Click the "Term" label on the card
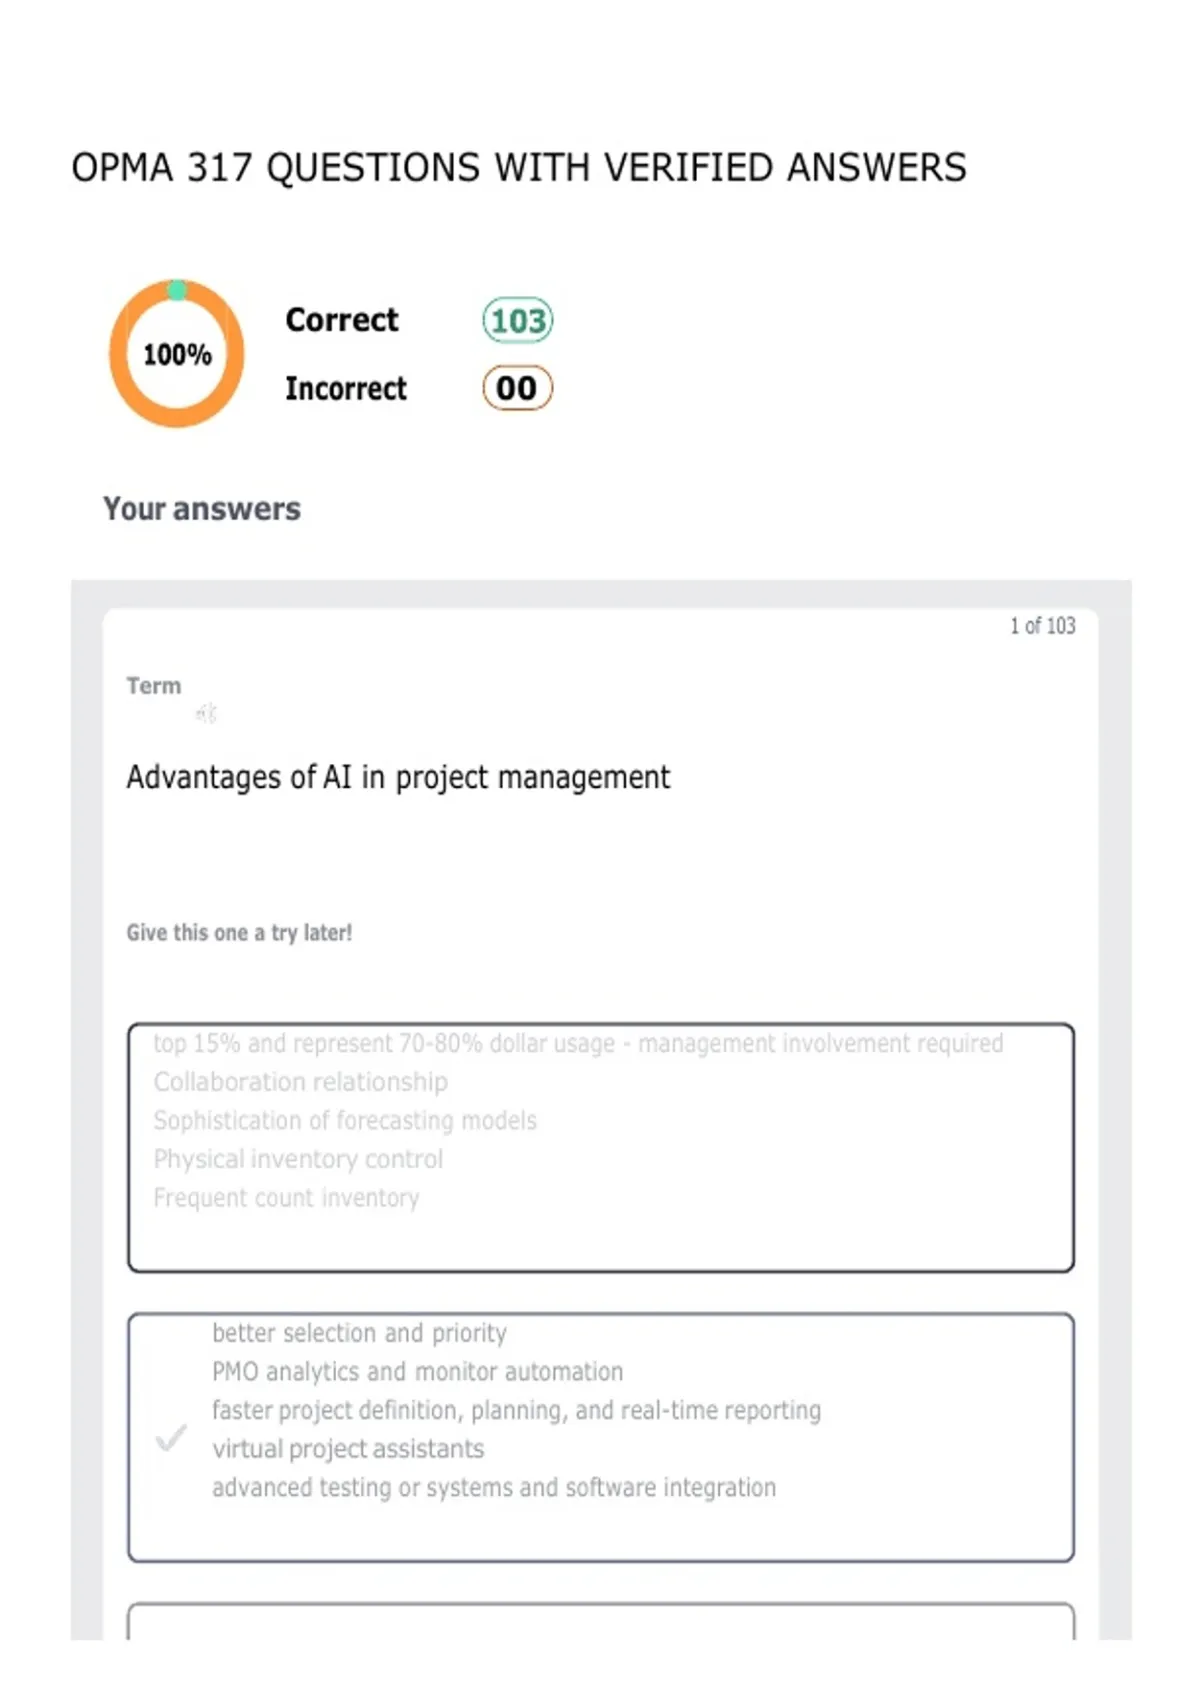Image resolution: width=1200 pixels, height=1700 pixels. [154, 686]
